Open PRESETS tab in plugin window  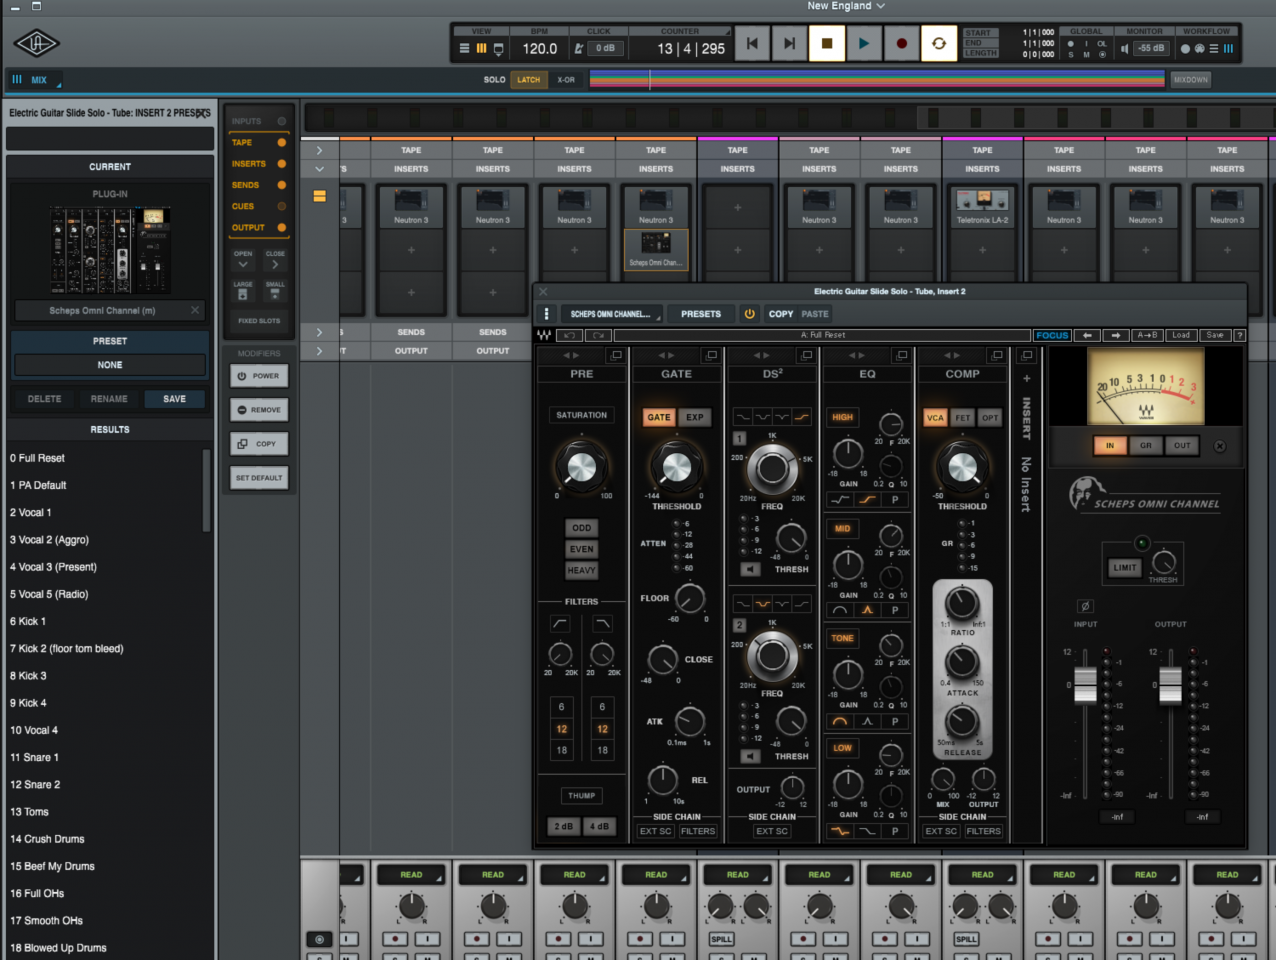[701, 314]
